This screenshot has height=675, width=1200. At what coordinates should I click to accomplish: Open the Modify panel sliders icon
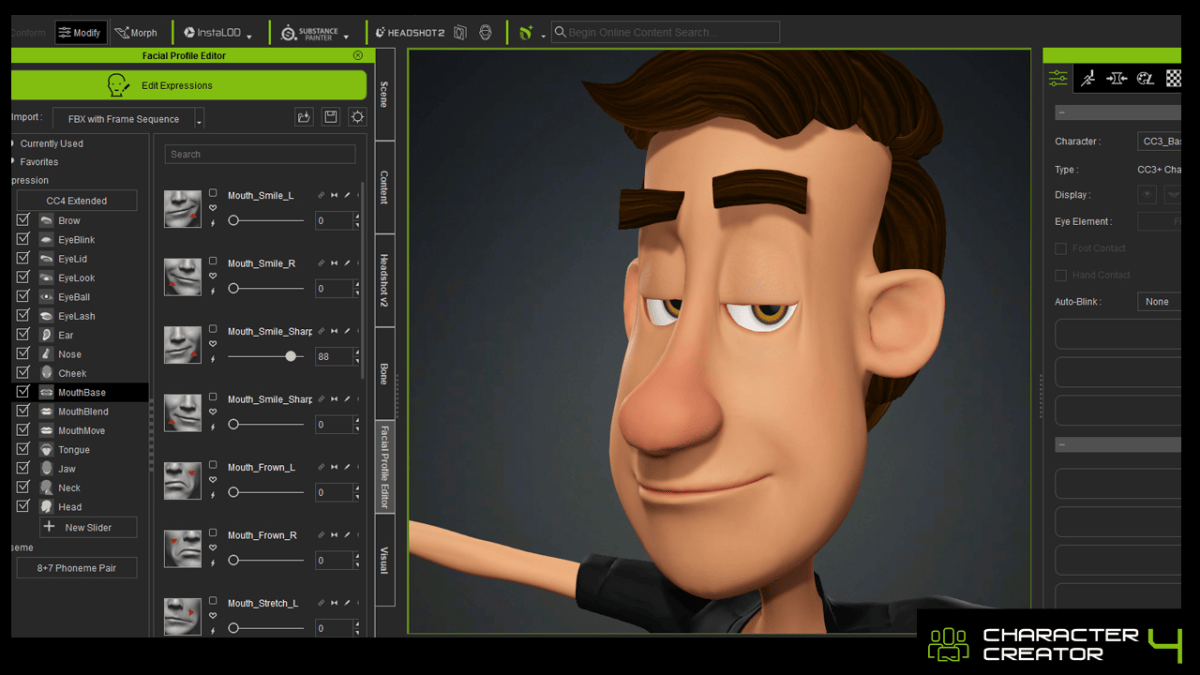pyautogui.click(x=1058, y=78)
